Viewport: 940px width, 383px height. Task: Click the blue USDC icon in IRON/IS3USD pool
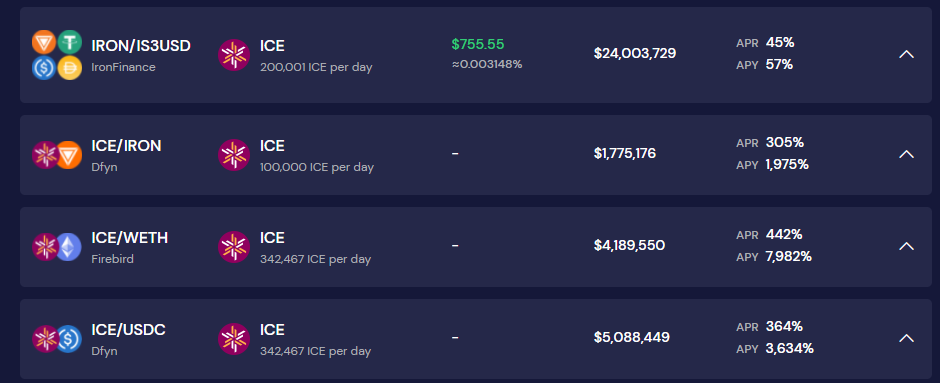(x=44, y=68)
